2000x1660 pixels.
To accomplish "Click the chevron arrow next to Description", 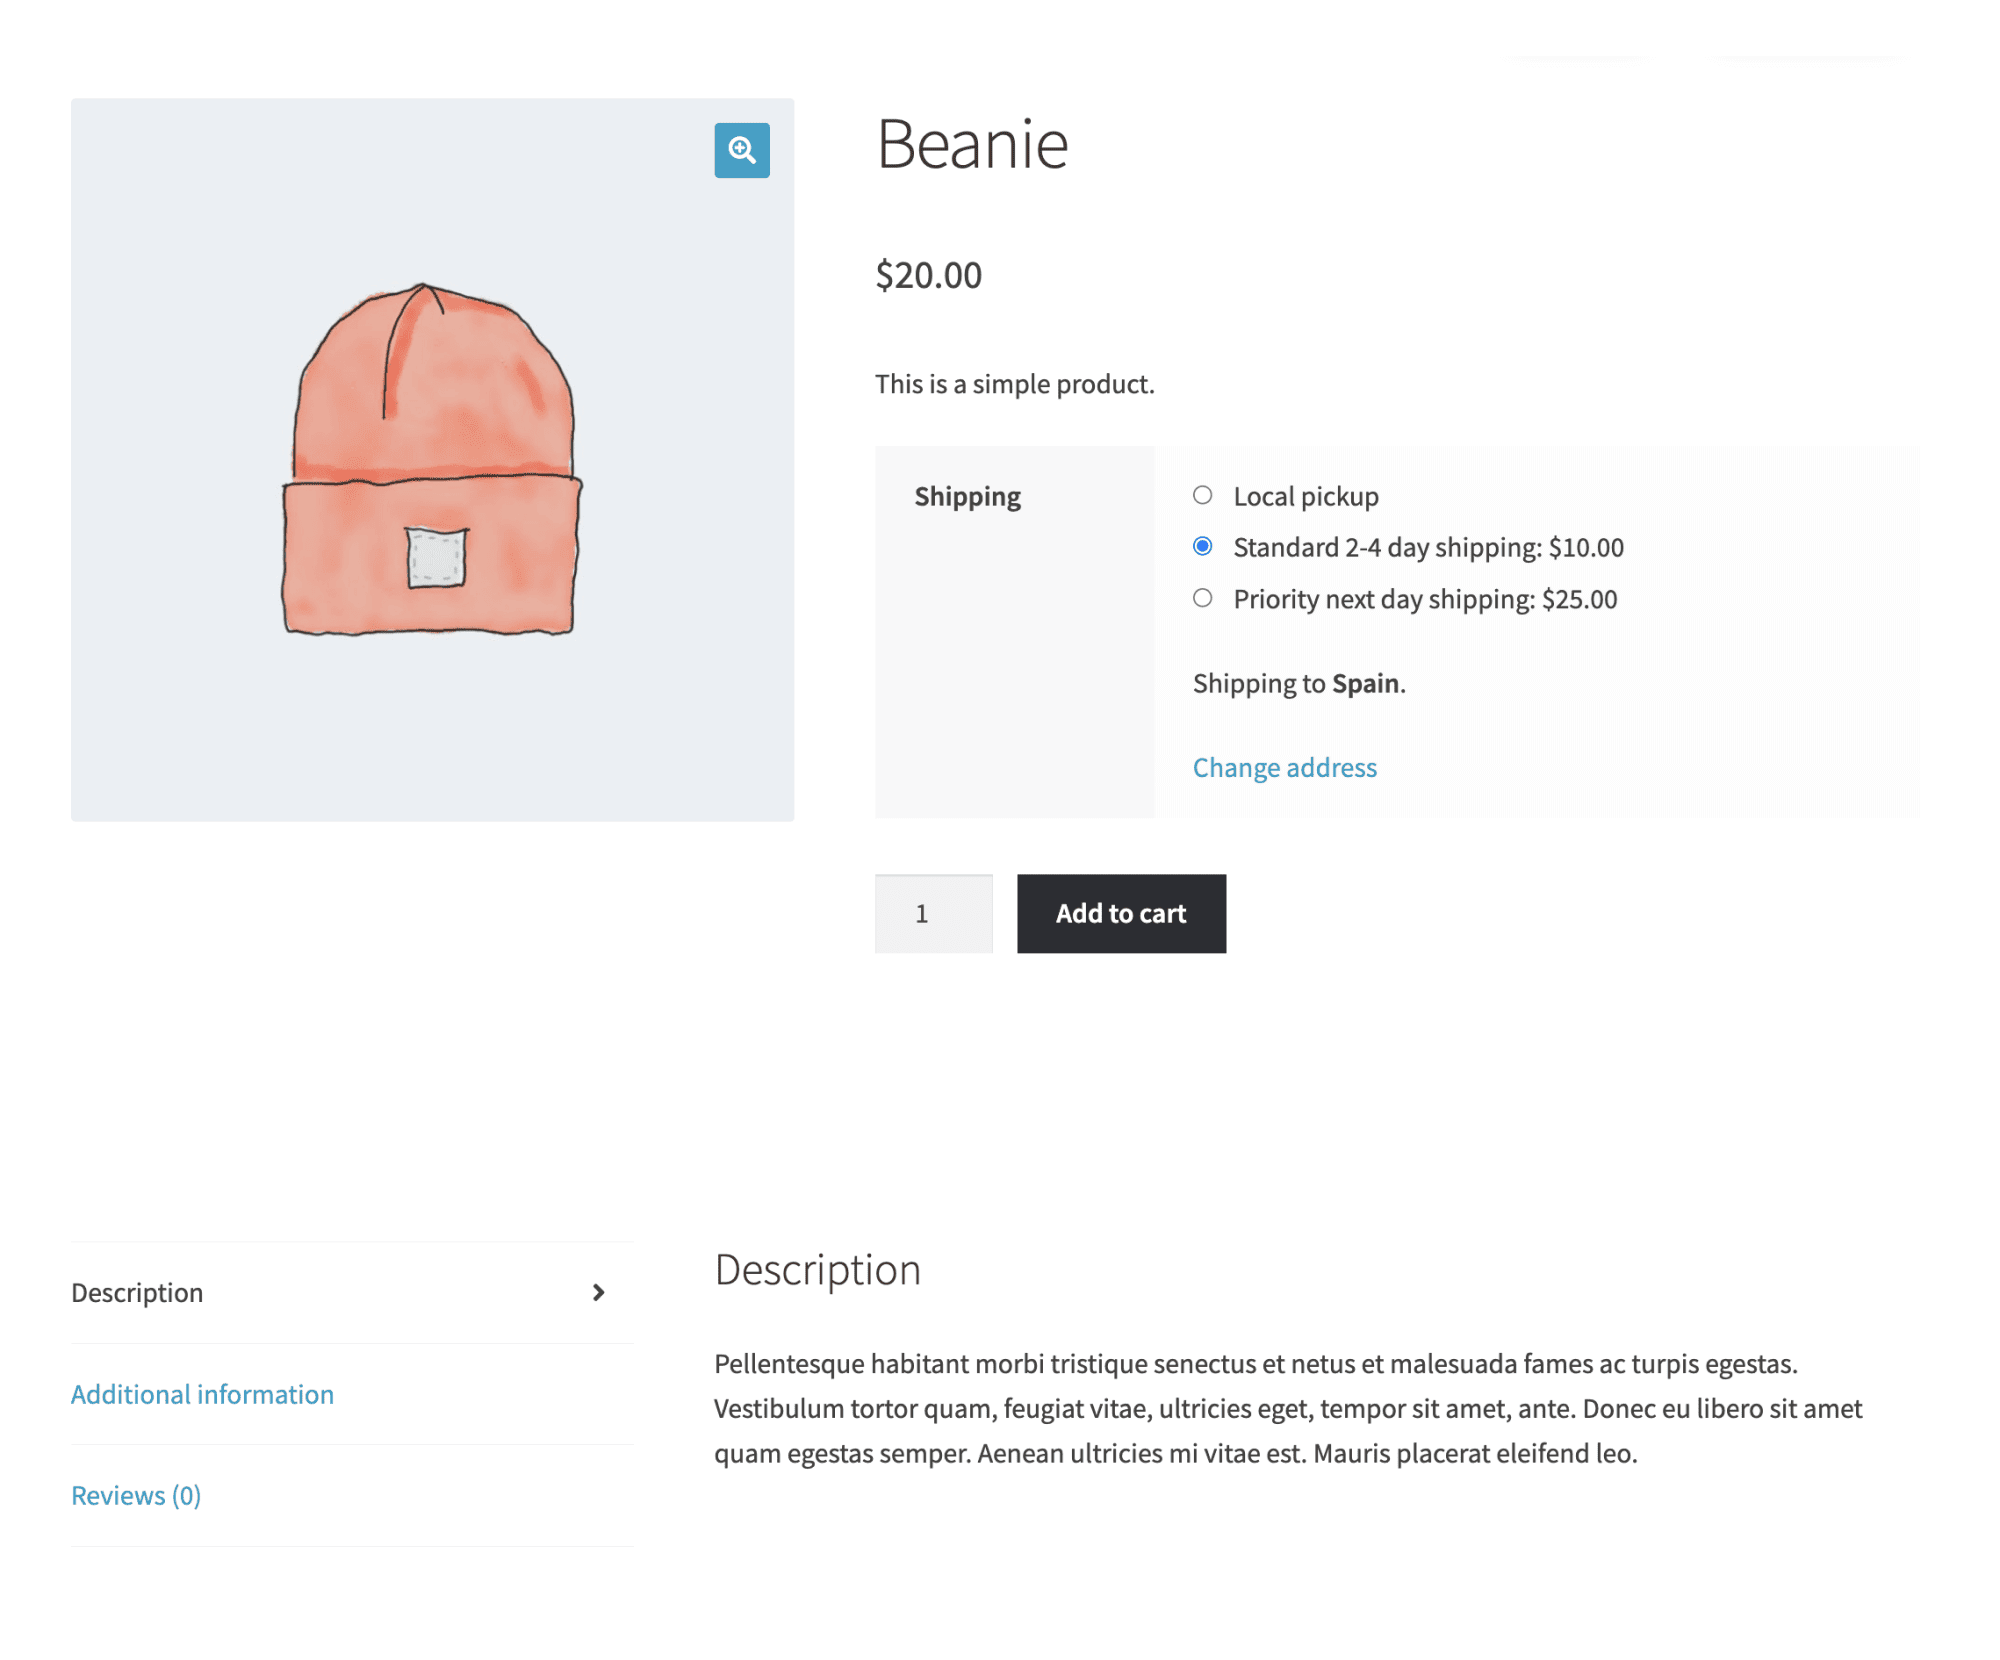I will pyautogui.click(x=598, y=1293).
